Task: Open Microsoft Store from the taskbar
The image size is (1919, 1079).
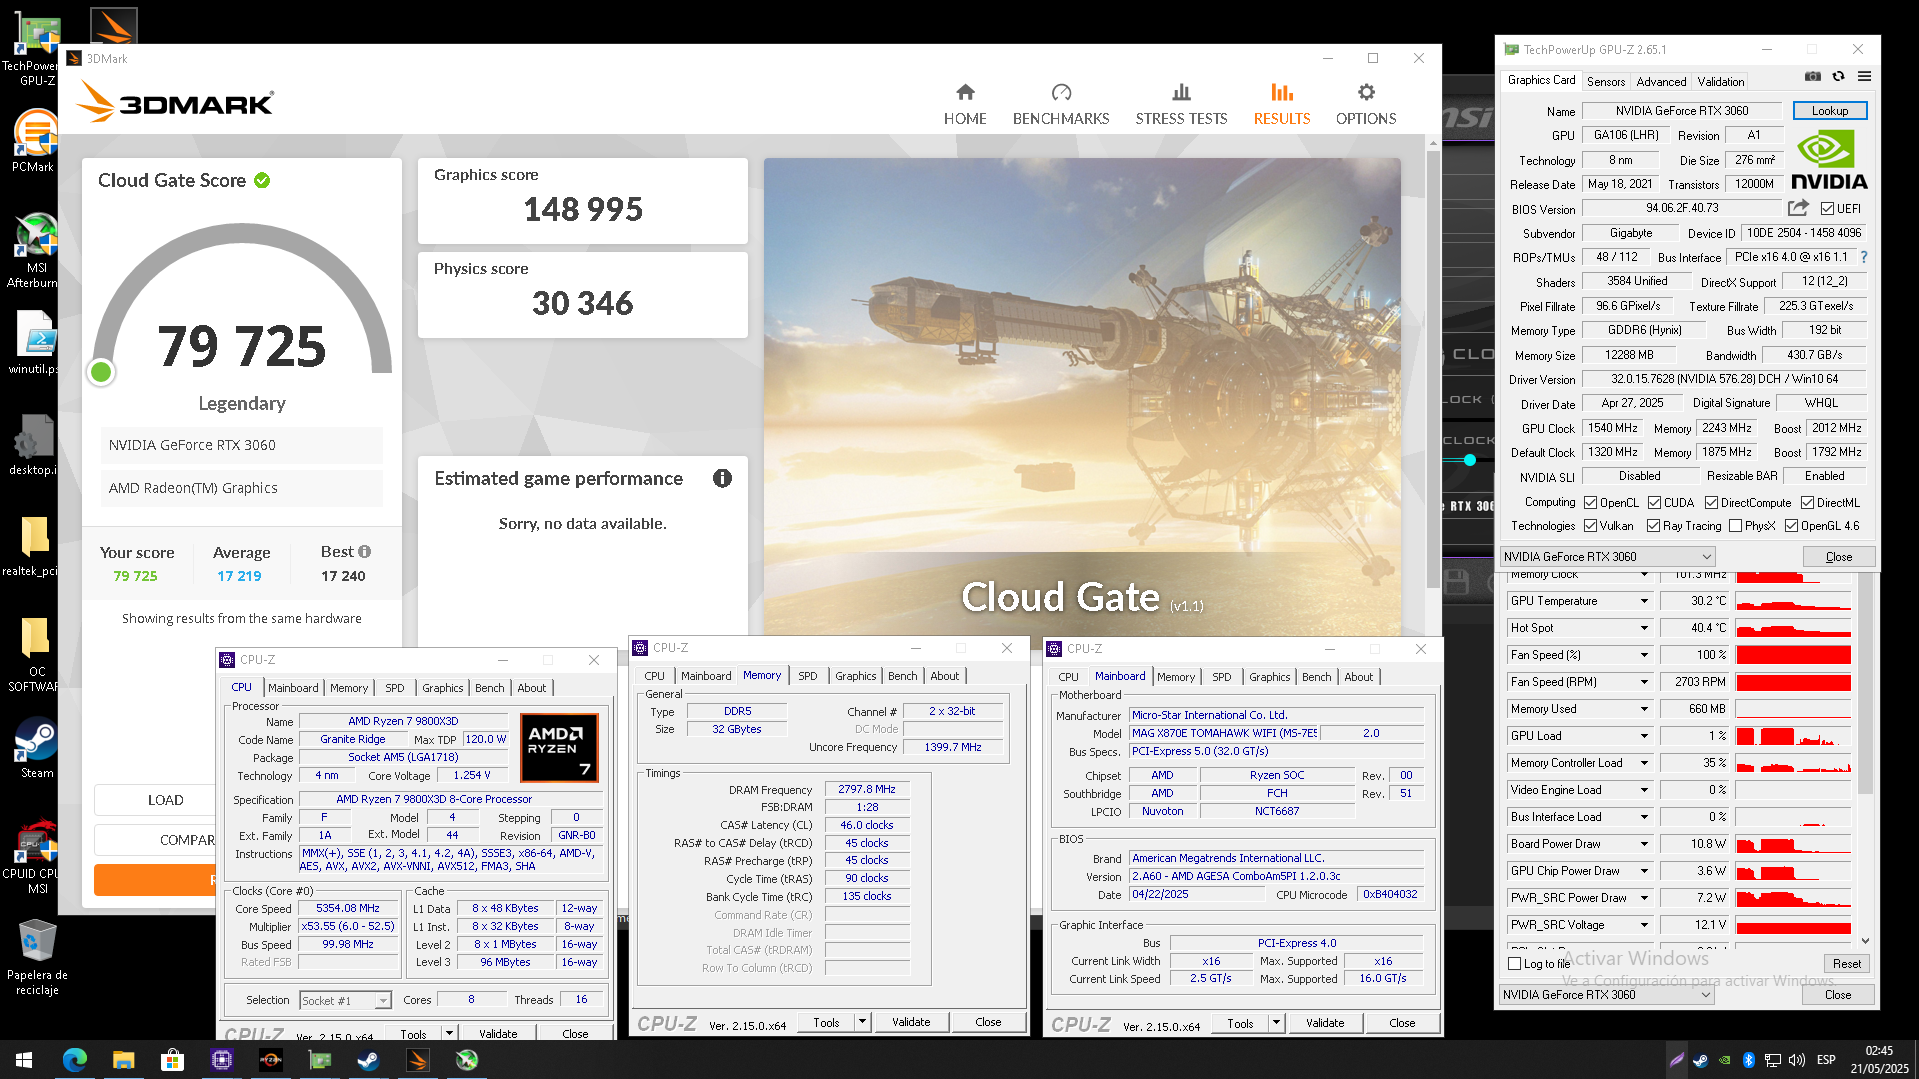Action: (172, 1060)
